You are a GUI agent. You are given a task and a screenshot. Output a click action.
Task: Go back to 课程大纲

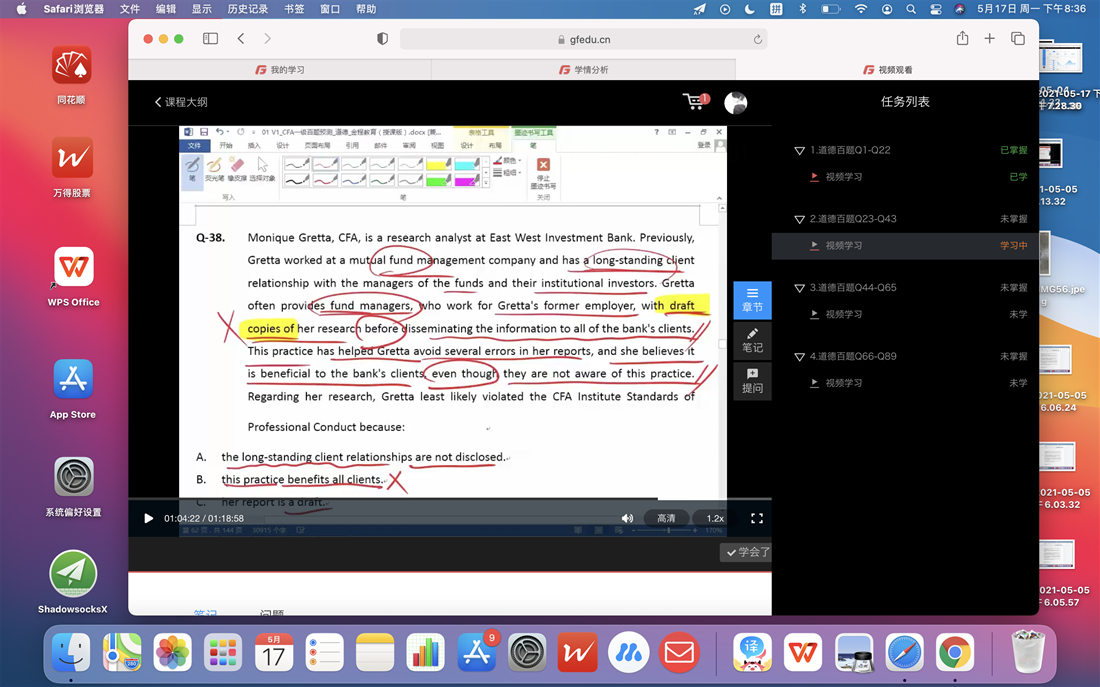[181, 102]
